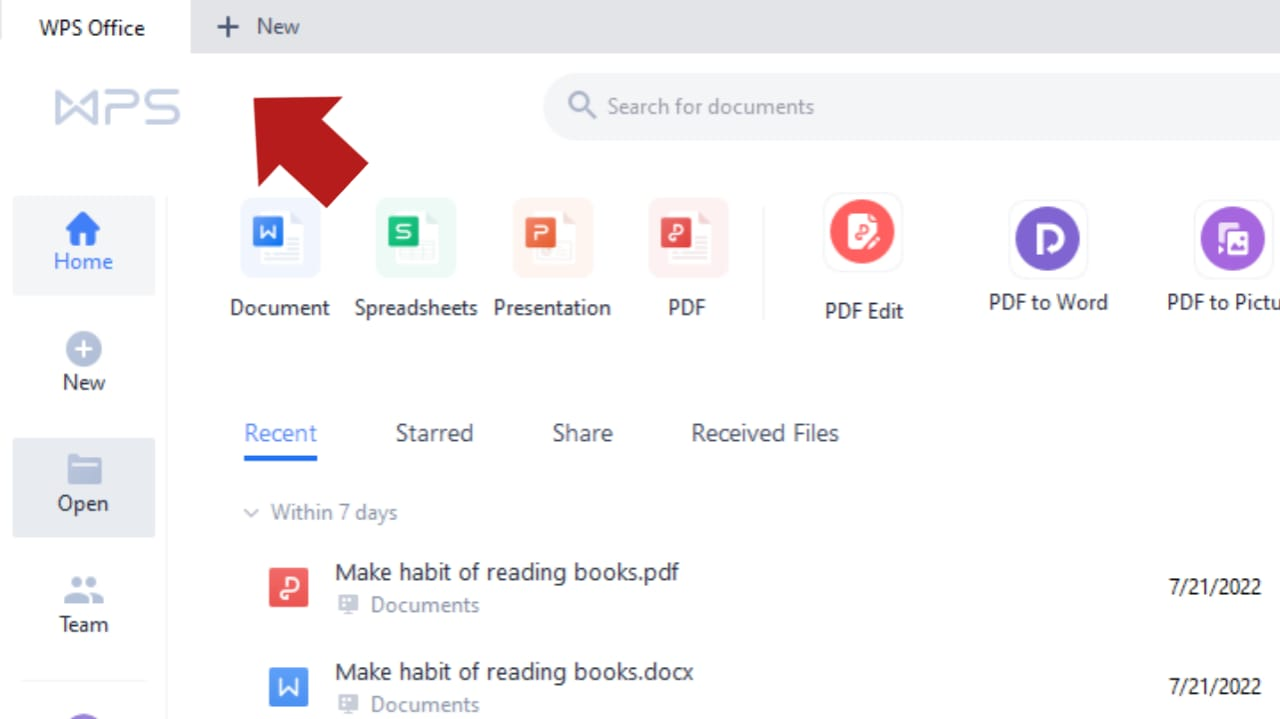Launch the PDF Edit tool

click(863, 233)
